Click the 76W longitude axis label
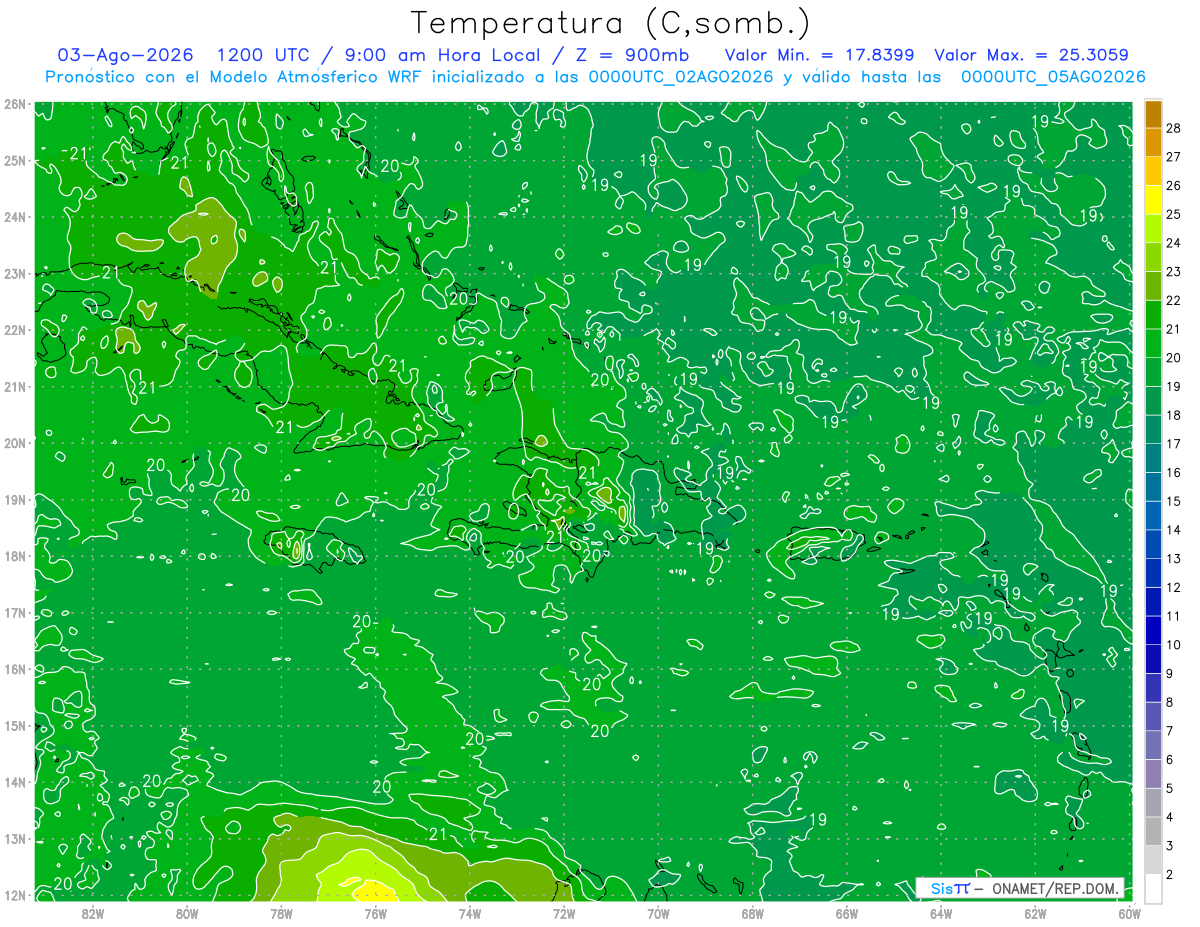Screen dimensions: 1200x927 [x=375, y=912]
